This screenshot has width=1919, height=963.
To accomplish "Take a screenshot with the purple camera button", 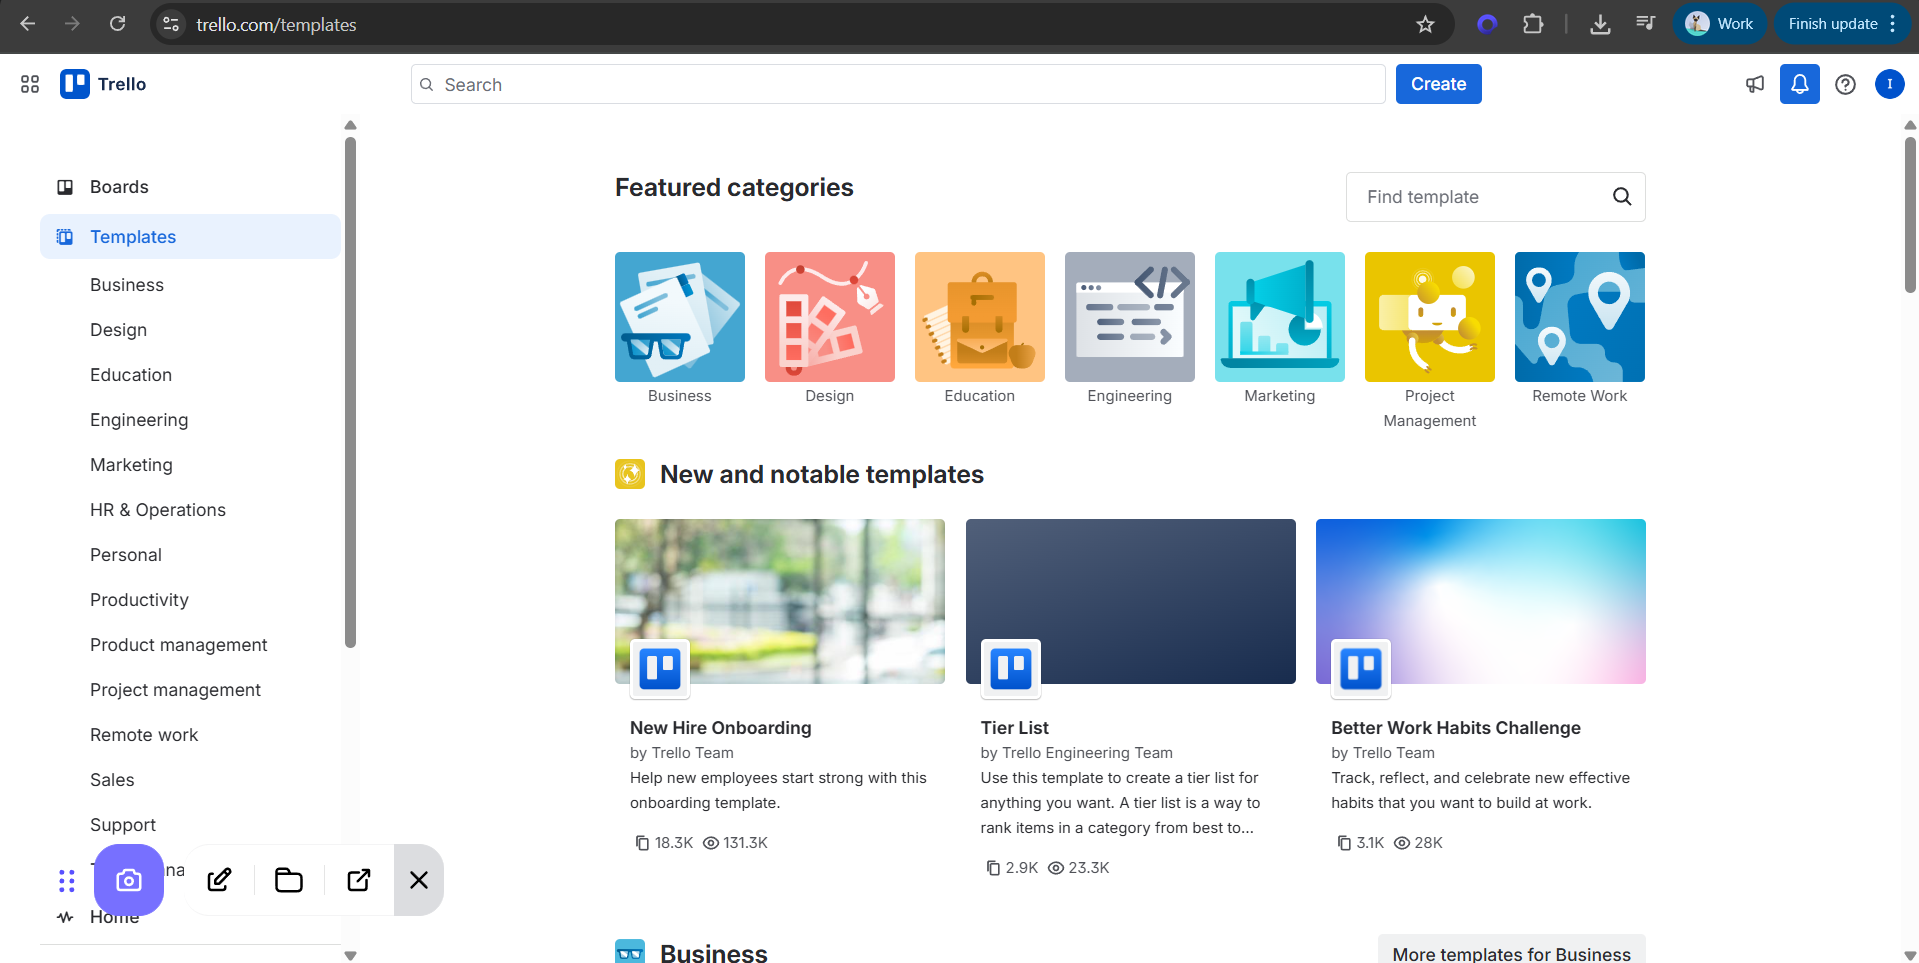I will coord(129,880).
